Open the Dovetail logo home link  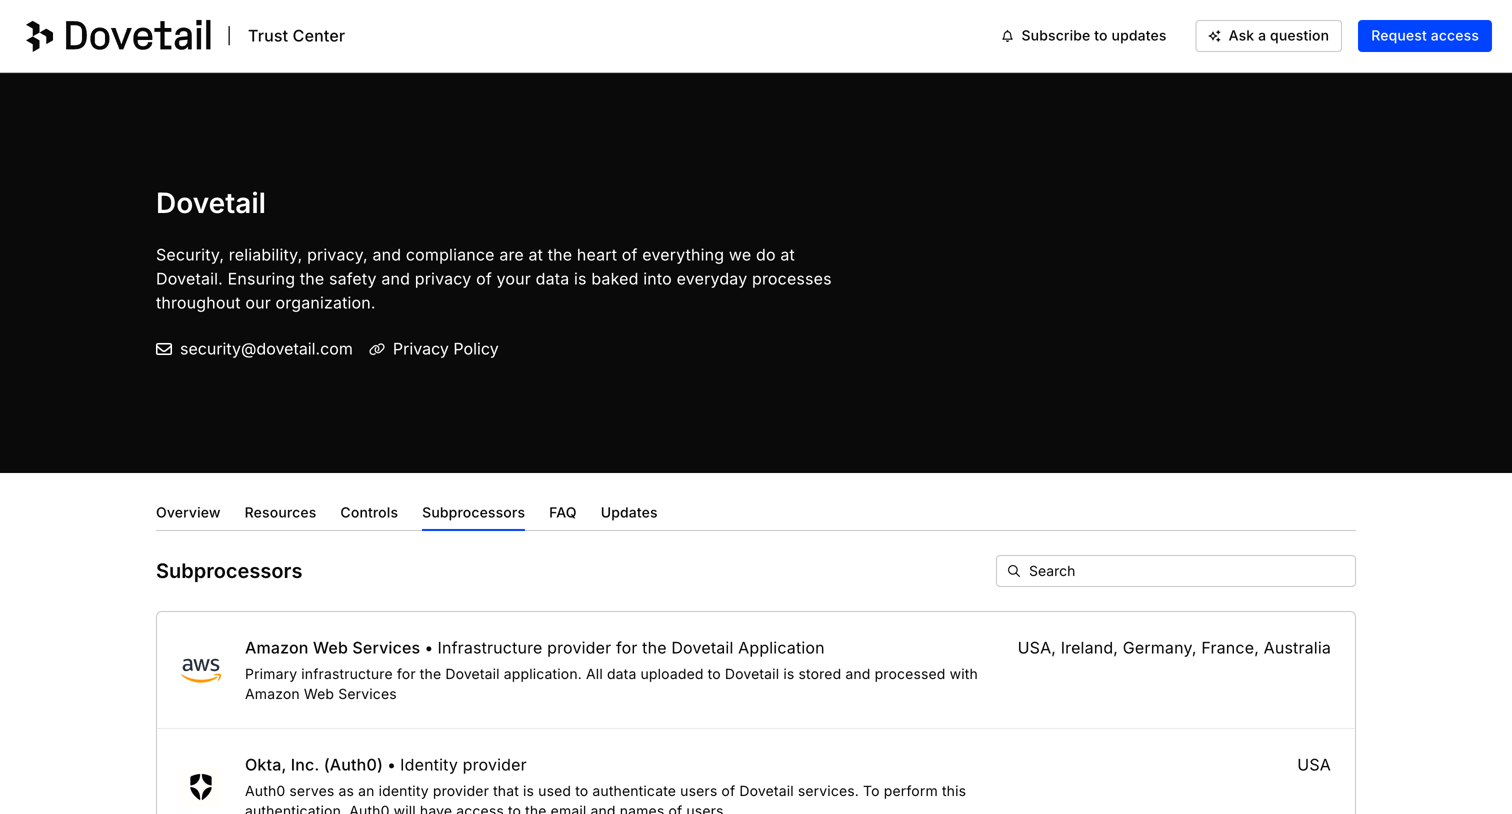[119, 36]
